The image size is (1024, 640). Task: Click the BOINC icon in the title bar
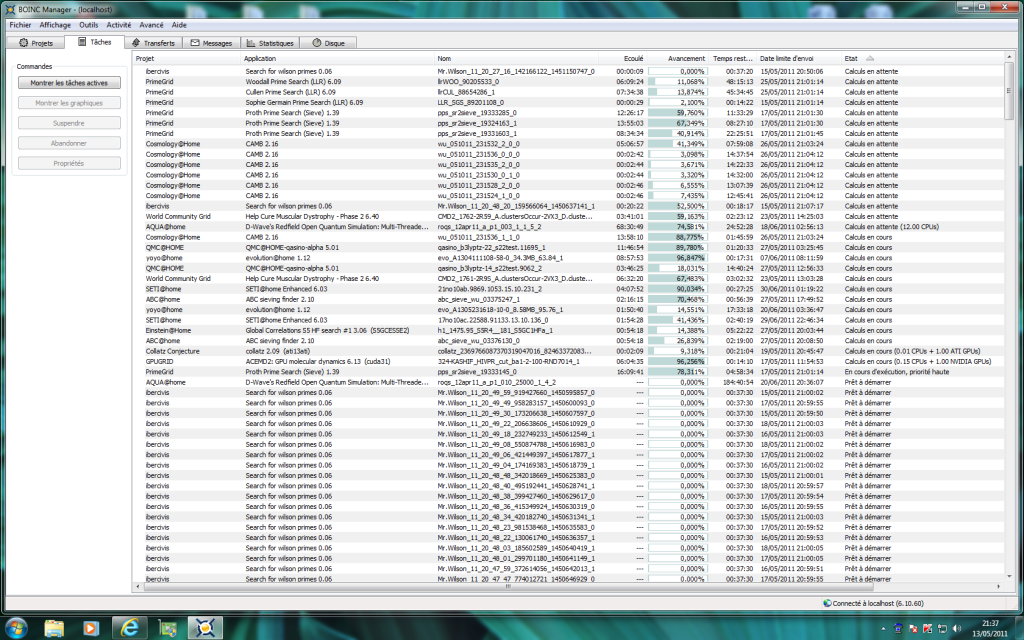pyautogui.click(x=10, y=9)
